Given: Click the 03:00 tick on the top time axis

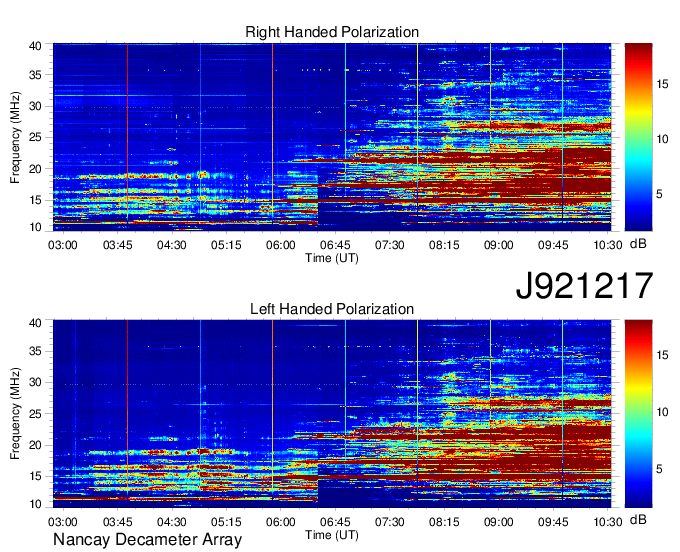Looking at the screenshot, I should pos(62,245).
